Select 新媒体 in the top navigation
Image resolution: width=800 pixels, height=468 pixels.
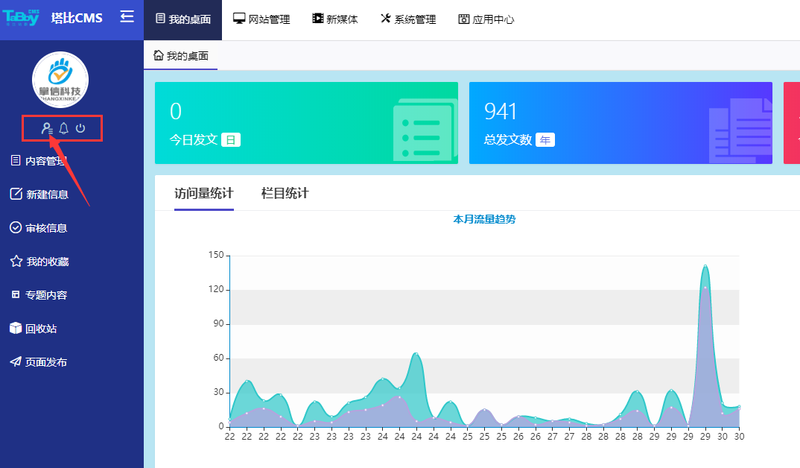335,19
